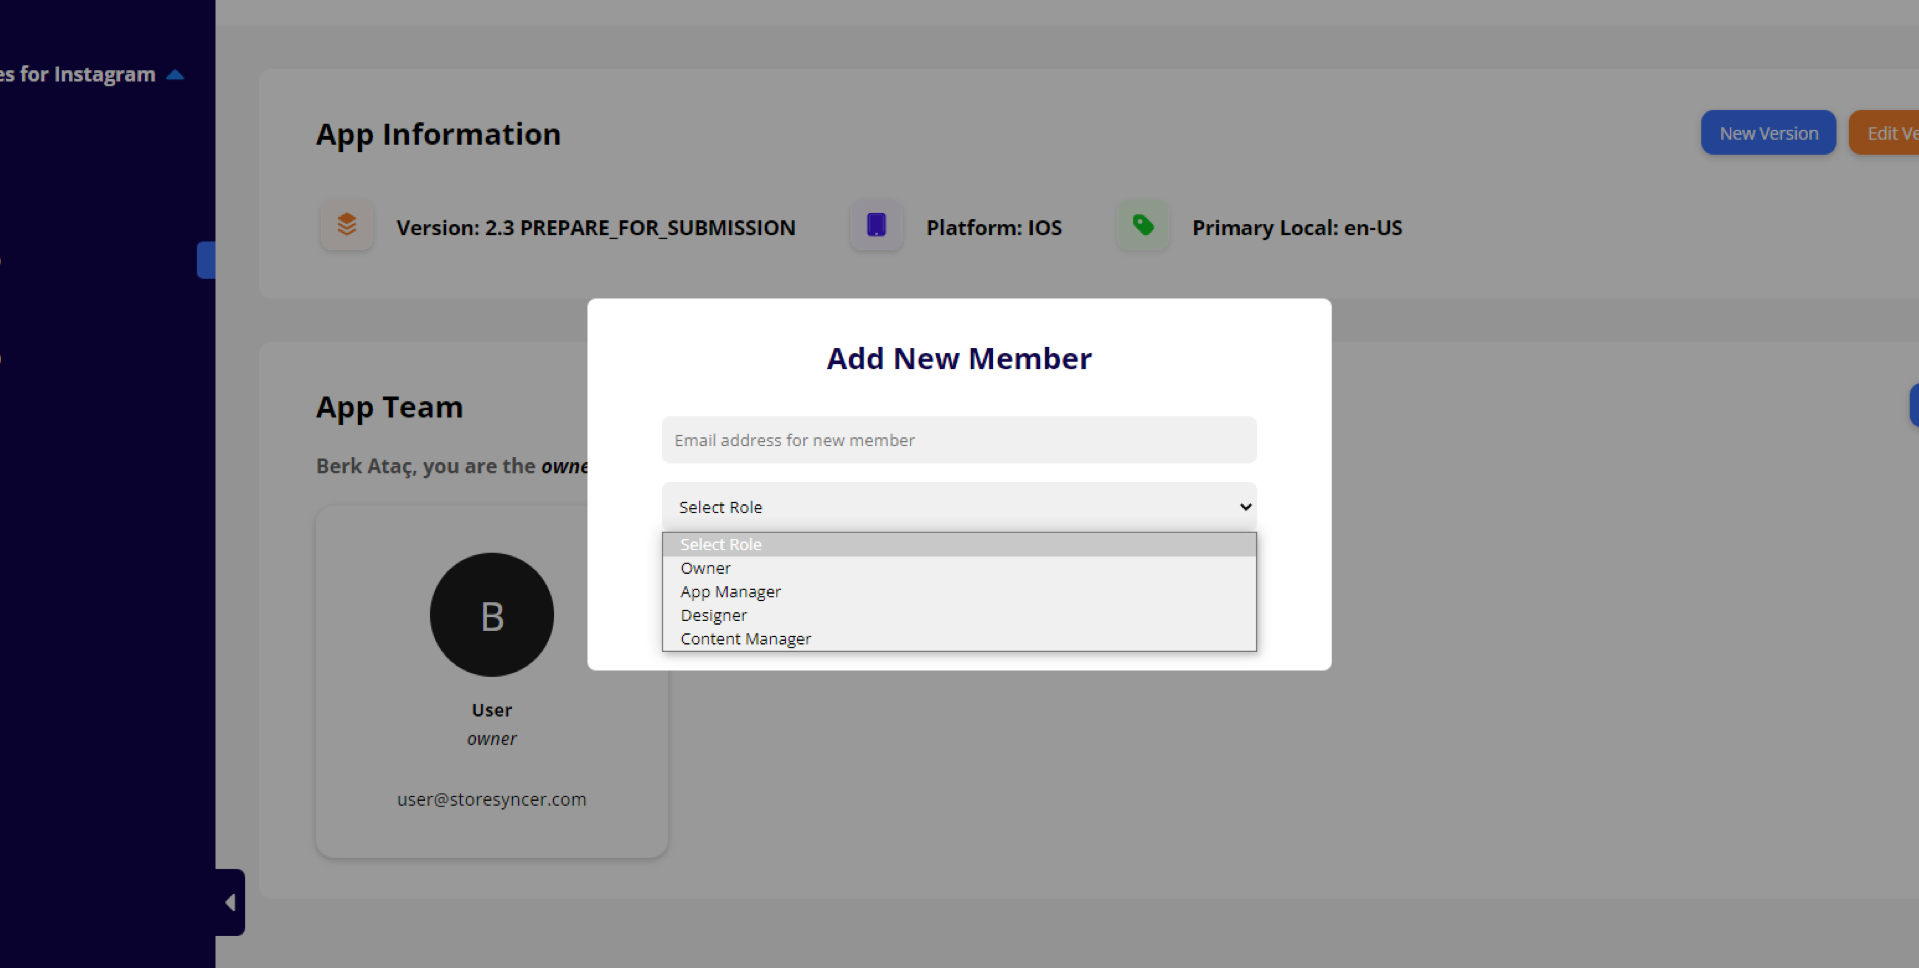Open the Select Role dropdown field

point(958,507)
